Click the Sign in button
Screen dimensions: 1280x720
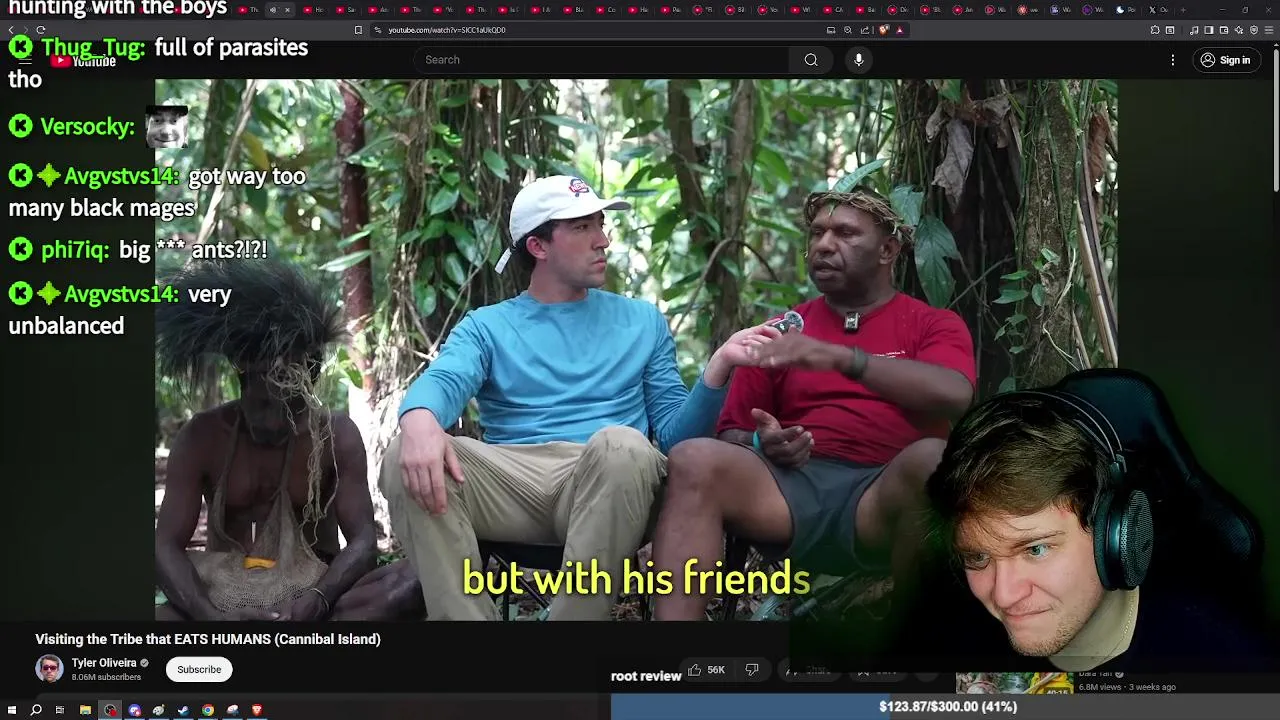pos(1225,60)
